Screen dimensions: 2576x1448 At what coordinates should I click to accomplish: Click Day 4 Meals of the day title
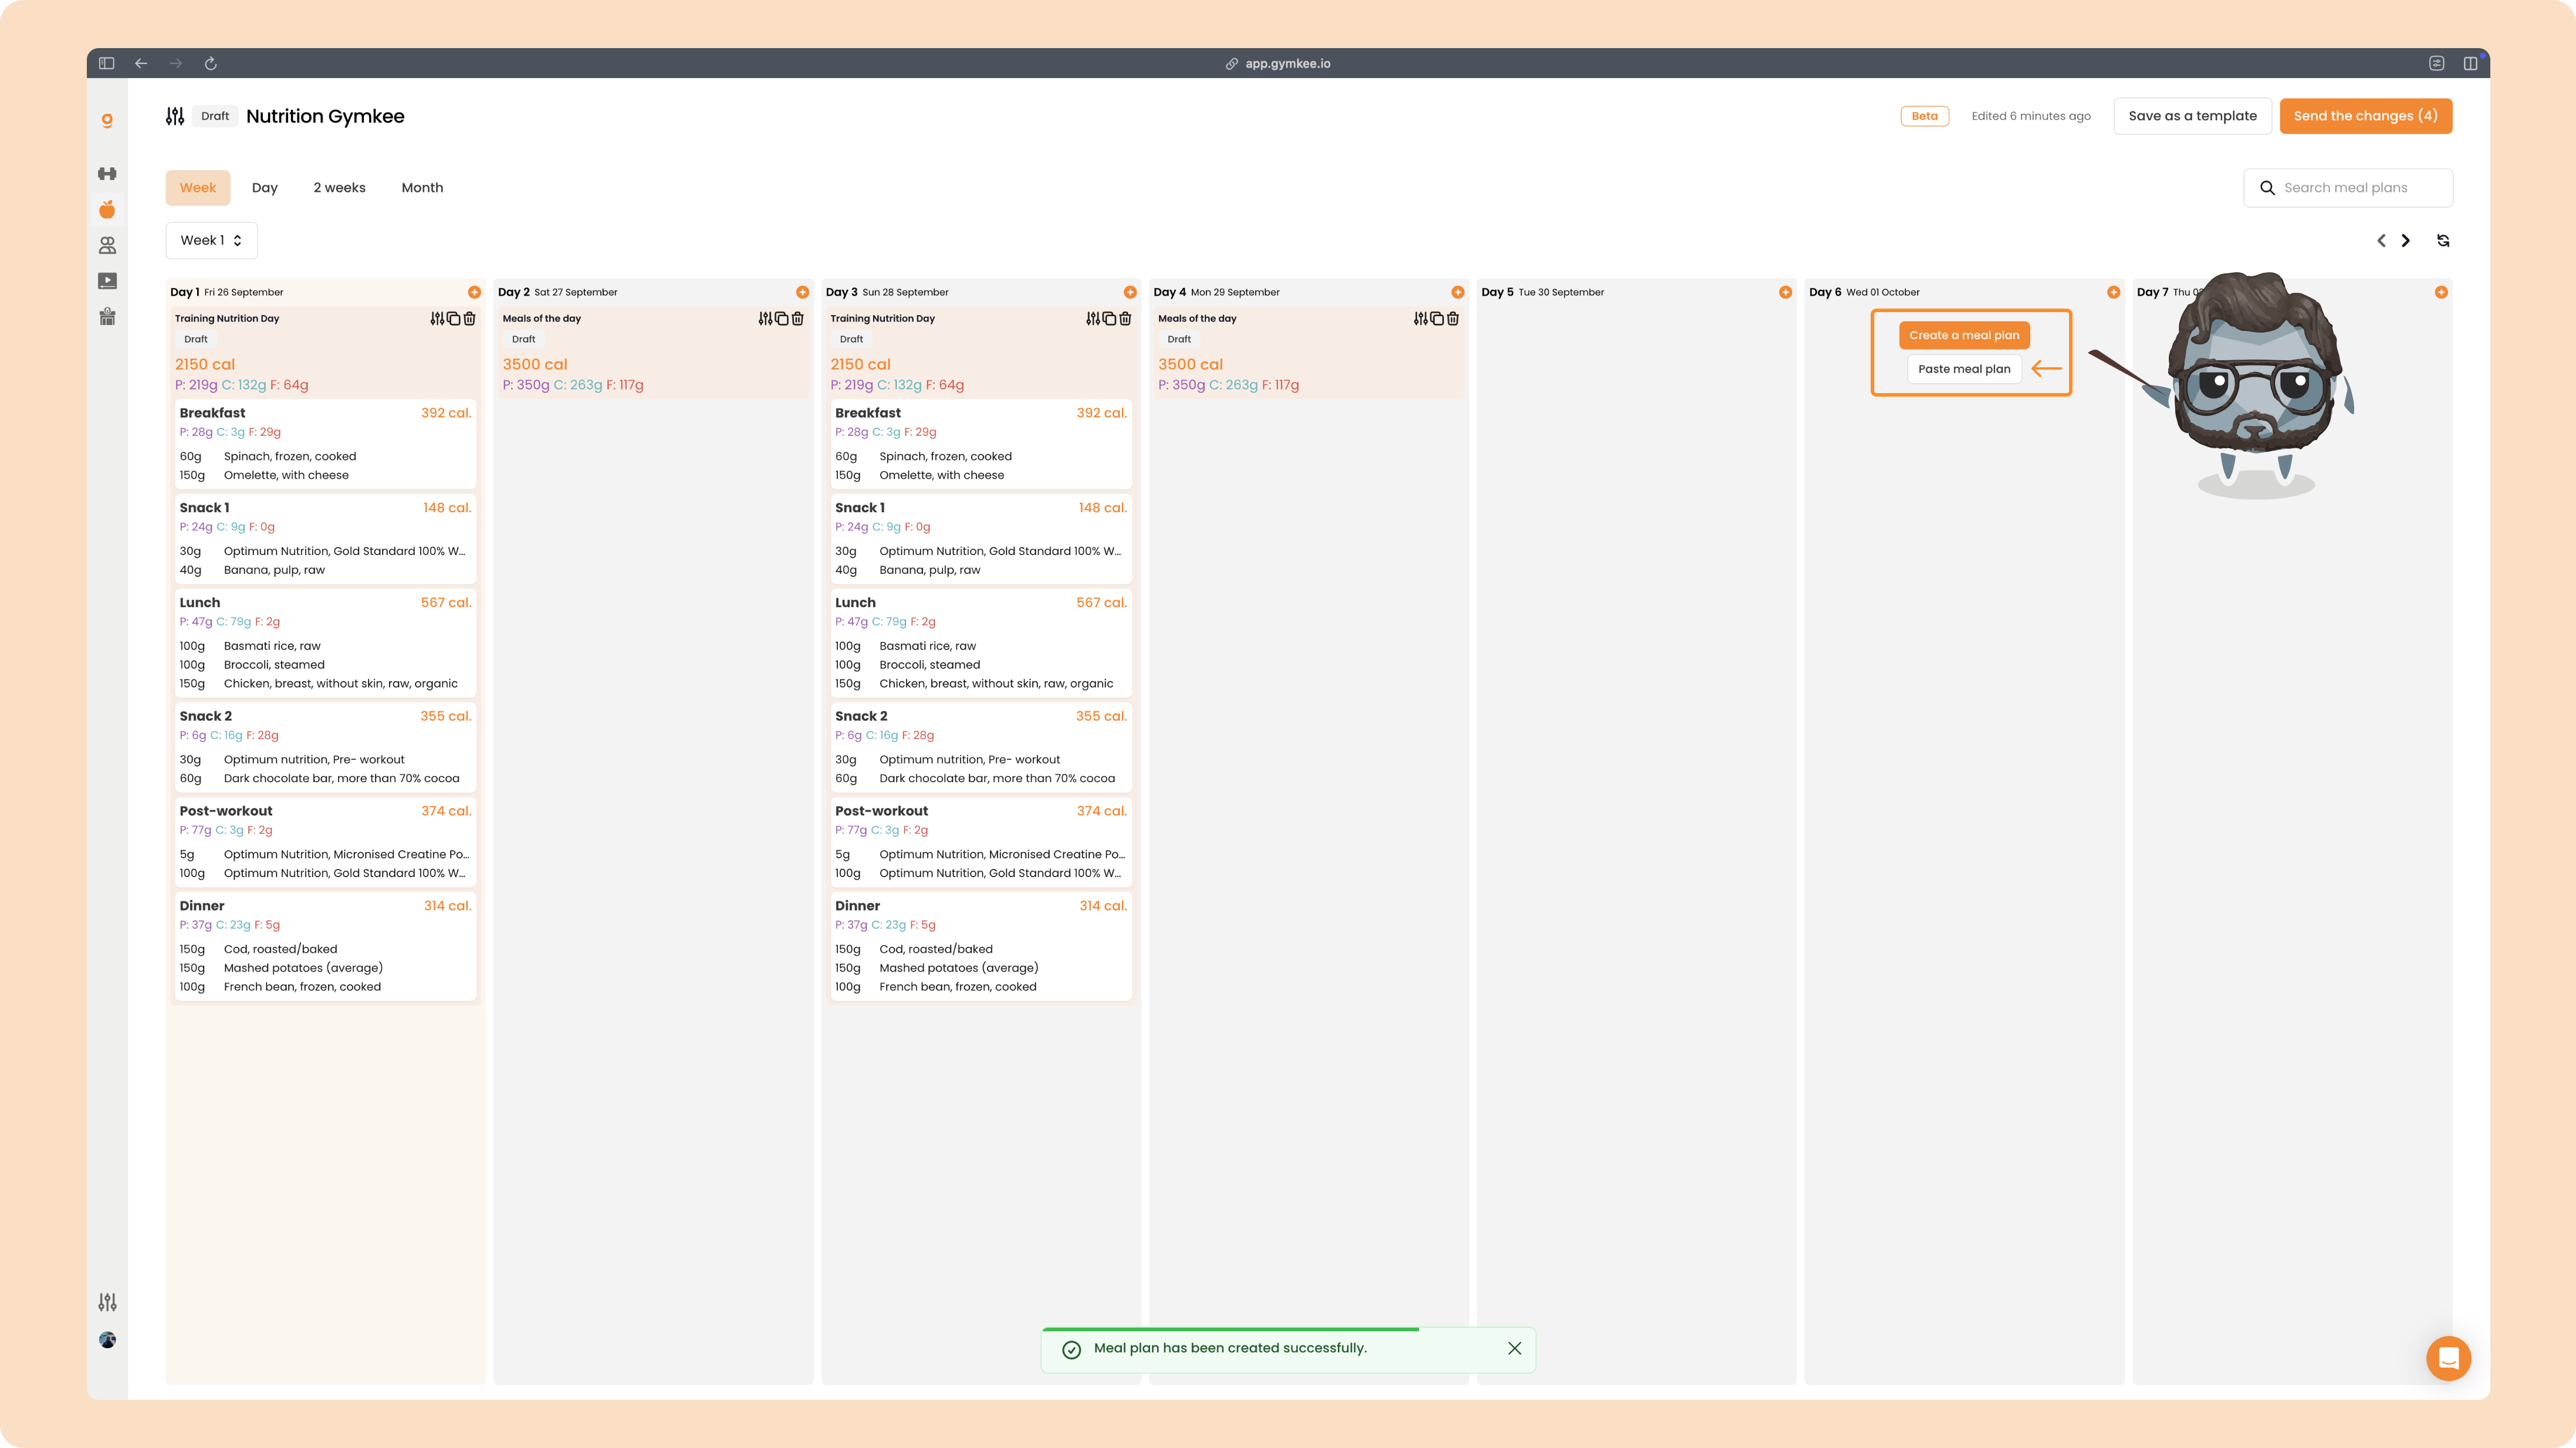click(1197, 318)
